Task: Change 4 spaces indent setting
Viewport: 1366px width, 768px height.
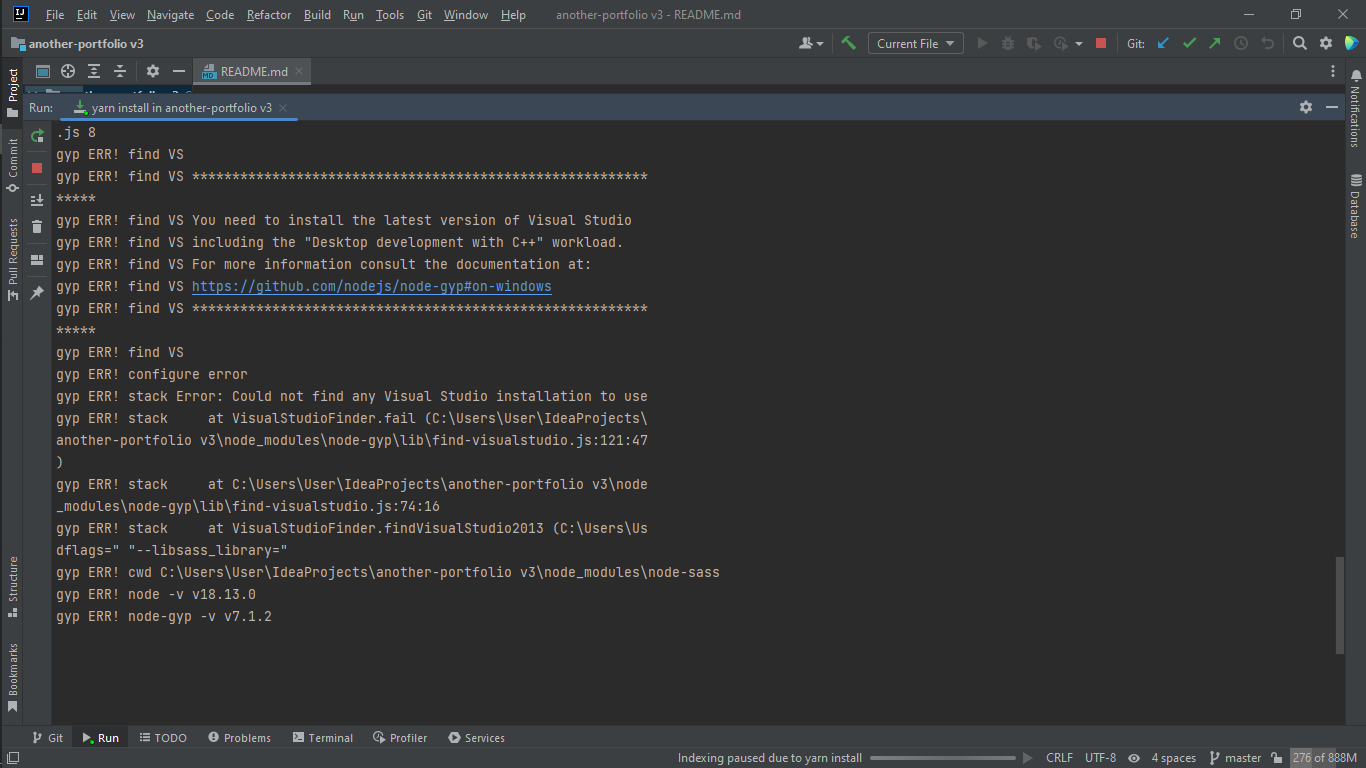Action: [x=1173, y=758]
